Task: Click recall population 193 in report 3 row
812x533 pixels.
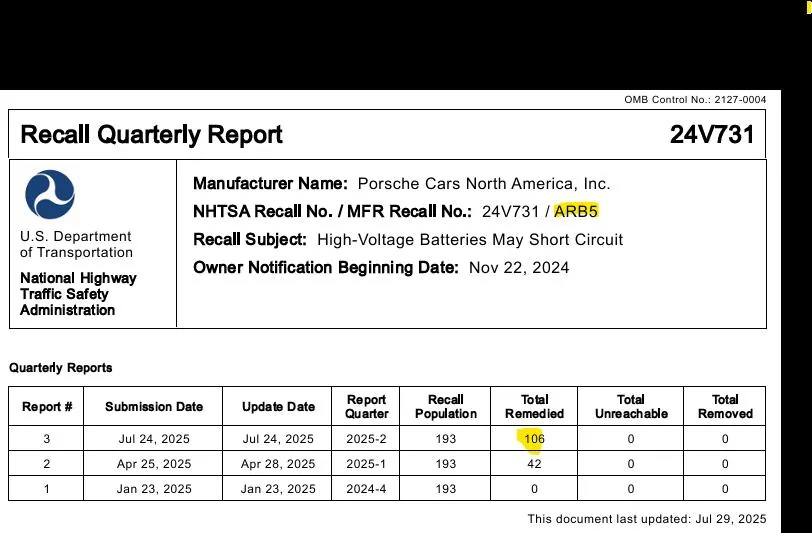Action: coord(446,439)
